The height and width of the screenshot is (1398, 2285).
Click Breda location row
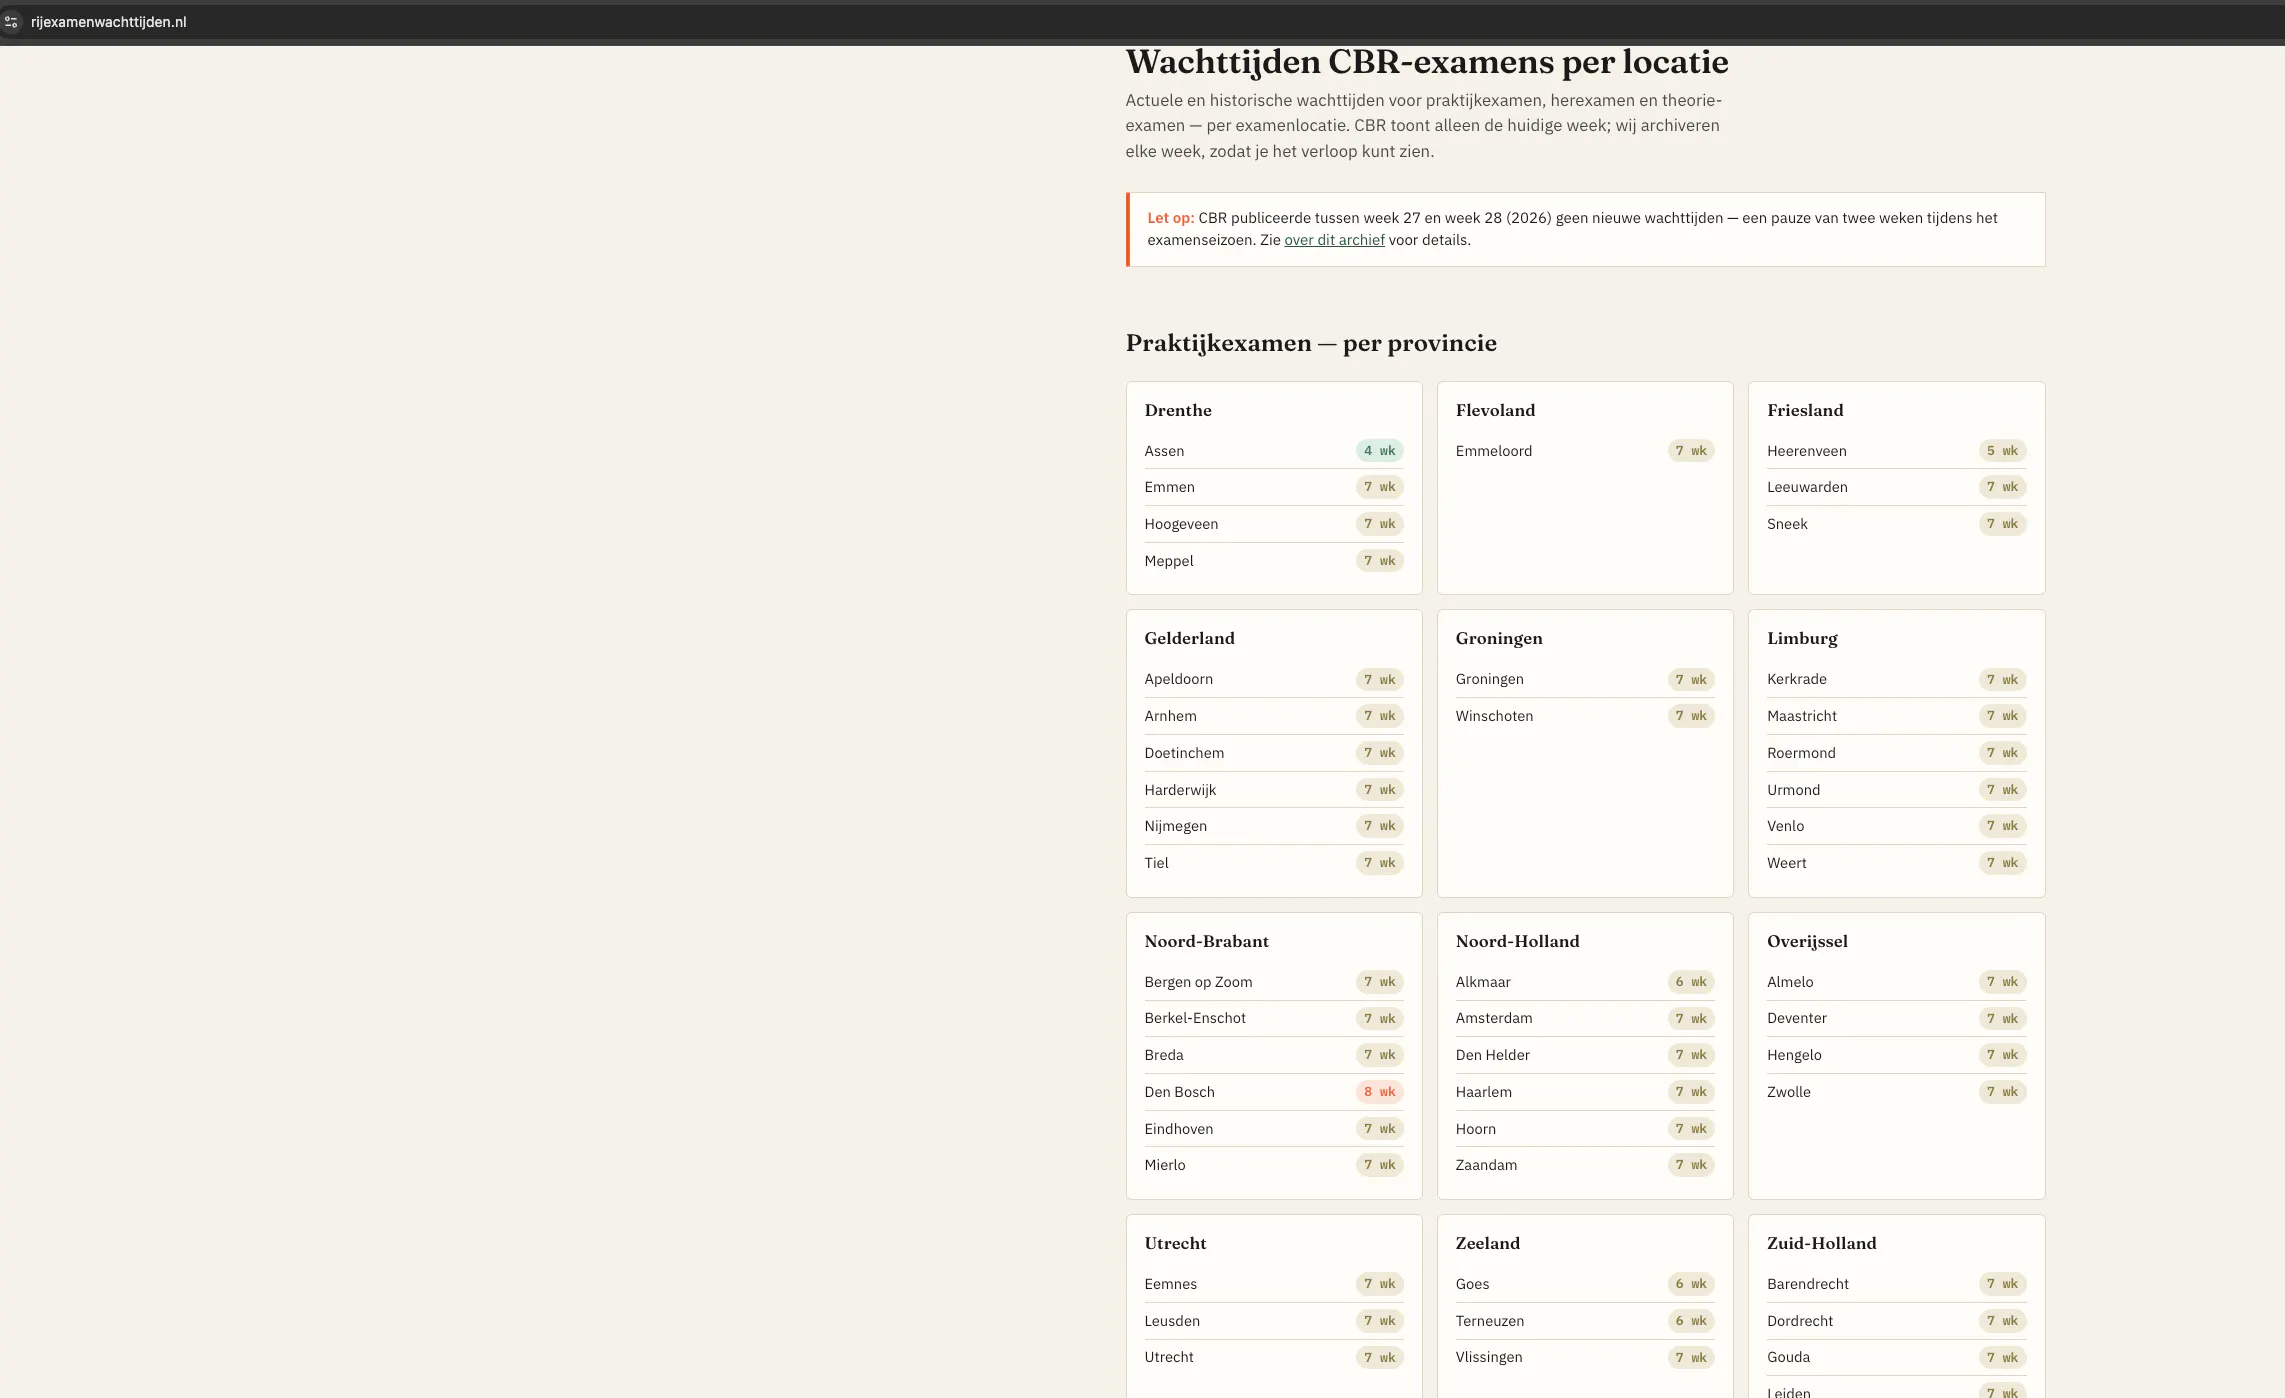pos(1273,1055)
